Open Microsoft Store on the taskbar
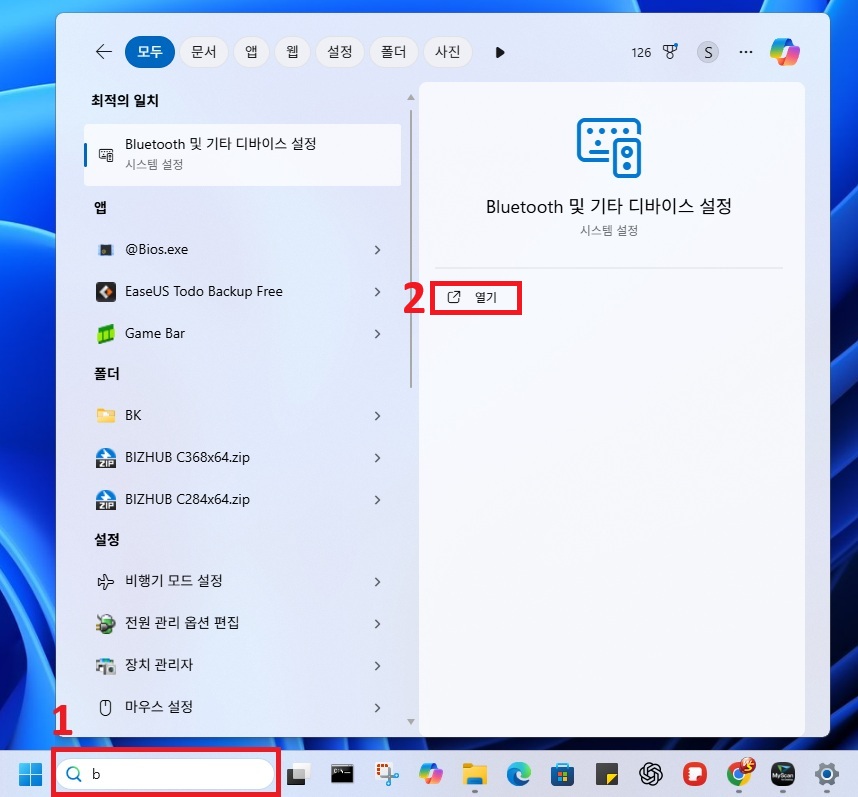 562,774
